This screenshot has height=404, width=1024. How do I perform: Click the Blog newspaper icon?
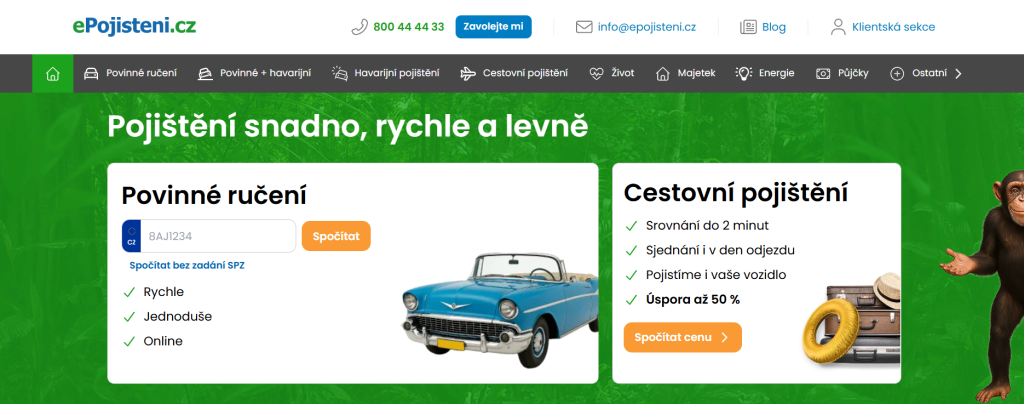coord(748,27)
